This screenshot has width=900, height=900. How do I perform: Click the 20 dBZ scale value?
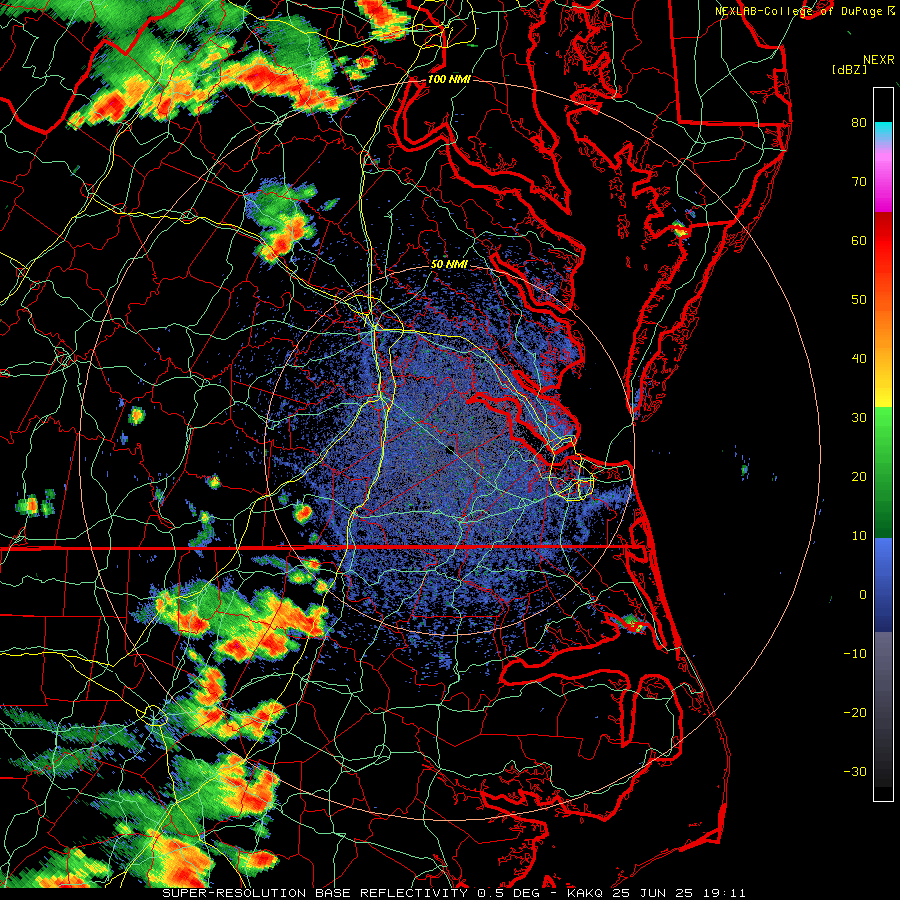859,477
